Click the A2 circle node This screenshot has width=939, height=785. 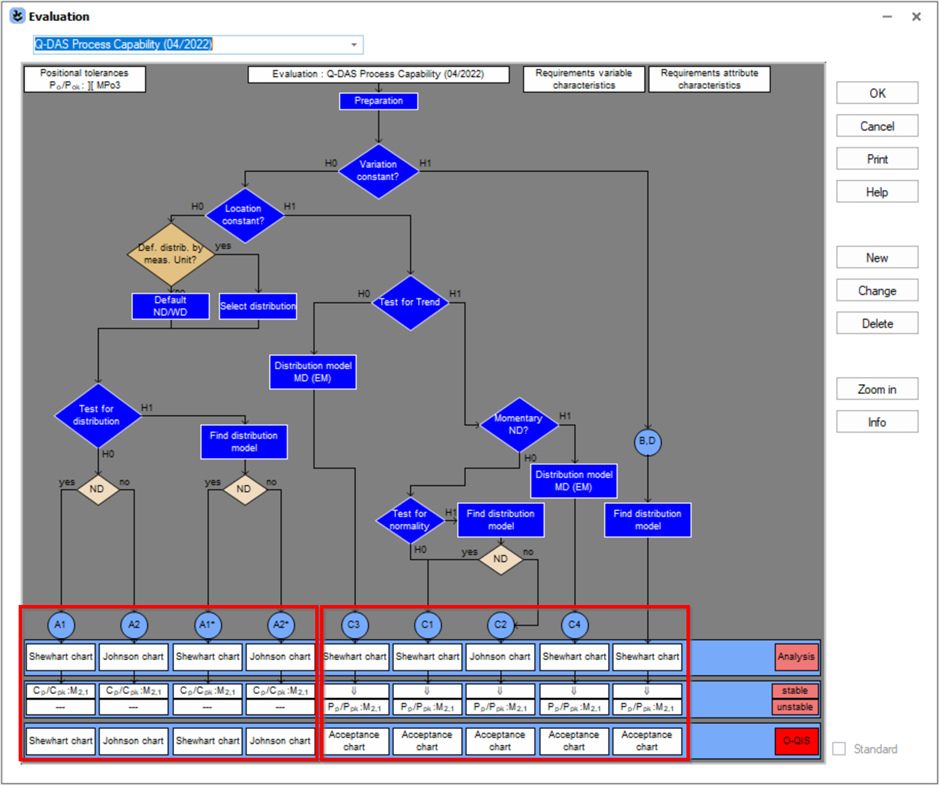coord(134,625)
